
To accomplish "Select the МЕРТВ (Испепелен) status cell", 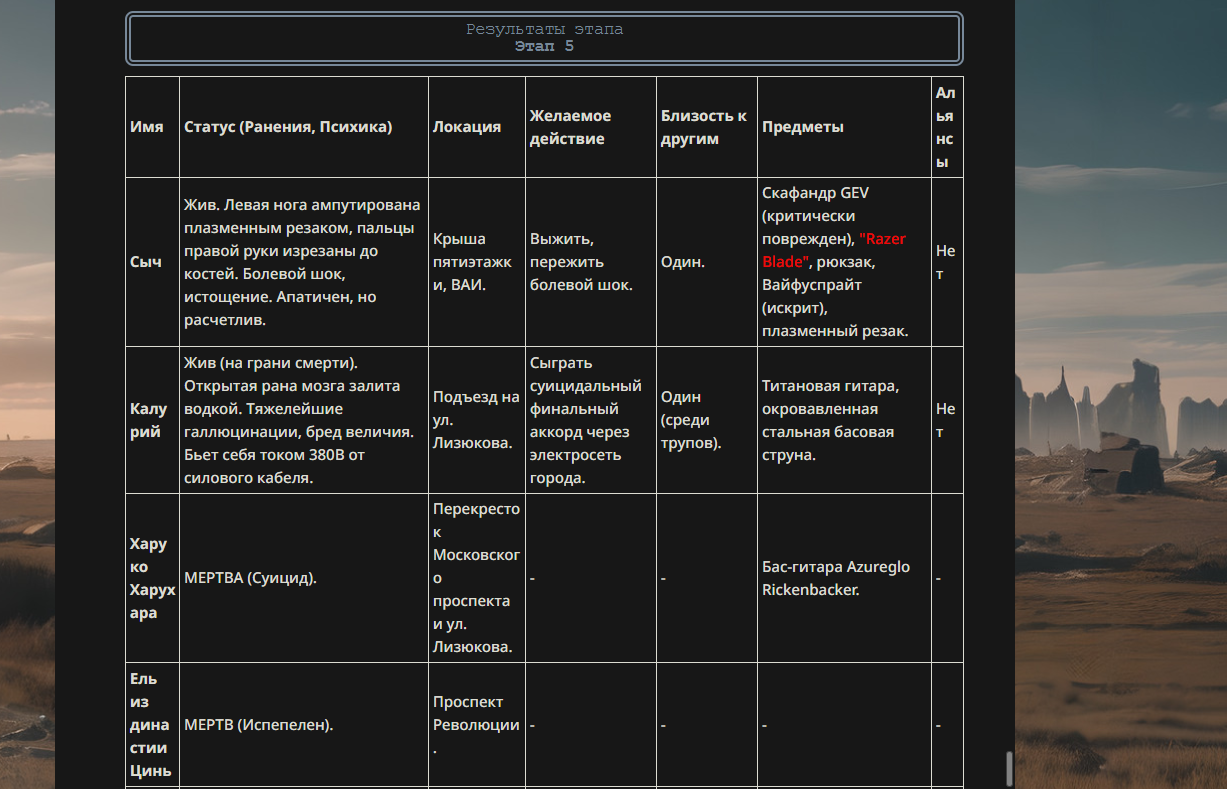I will tap(304, 724).
